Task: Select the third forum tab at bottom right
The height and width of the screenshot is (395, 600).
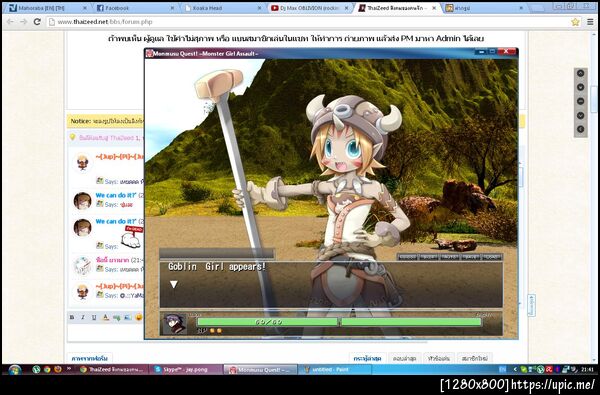Action: (x=439, y=359)
